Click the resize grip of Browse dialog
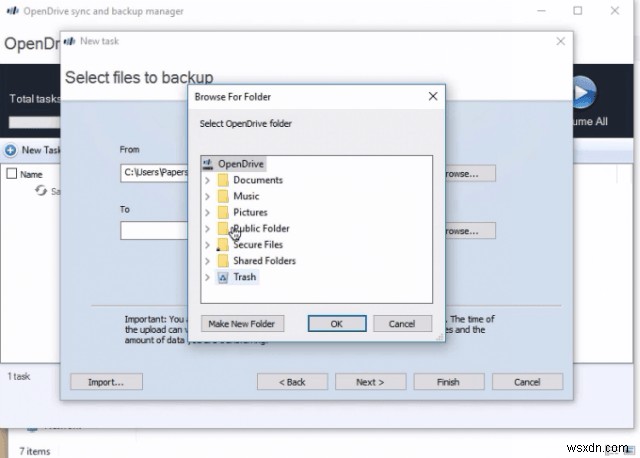Viewport: 640px width, 458px height. point(440,337)
